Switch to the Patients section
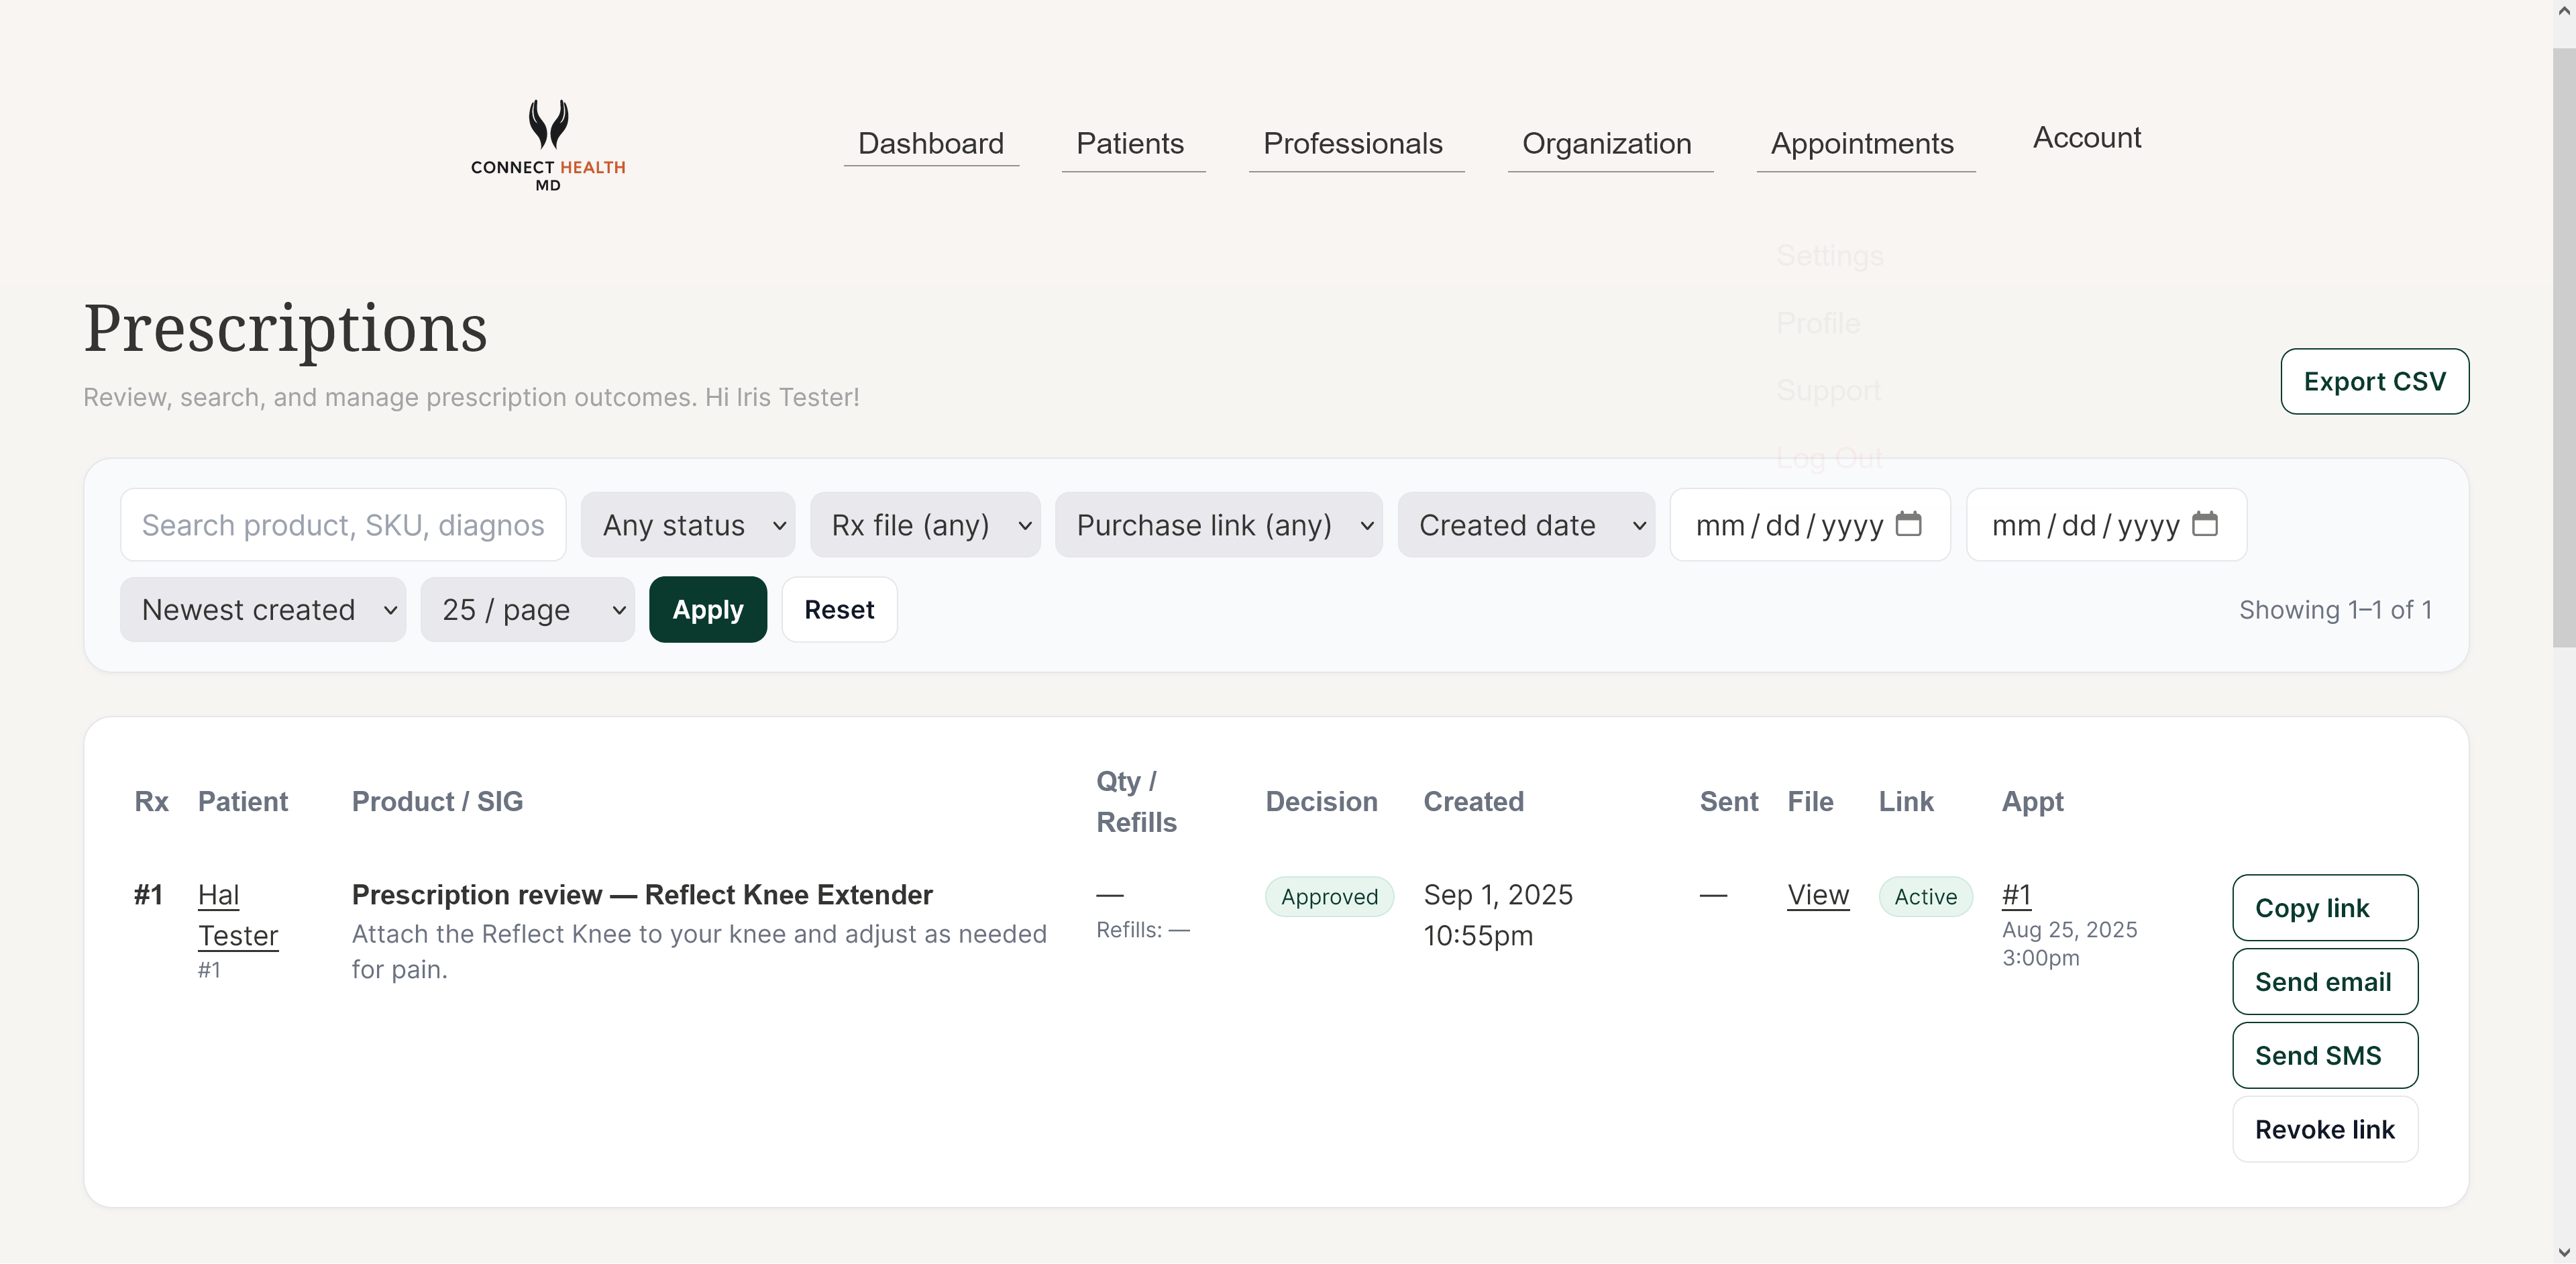2576x1264 pixels. click(1131, 143)
